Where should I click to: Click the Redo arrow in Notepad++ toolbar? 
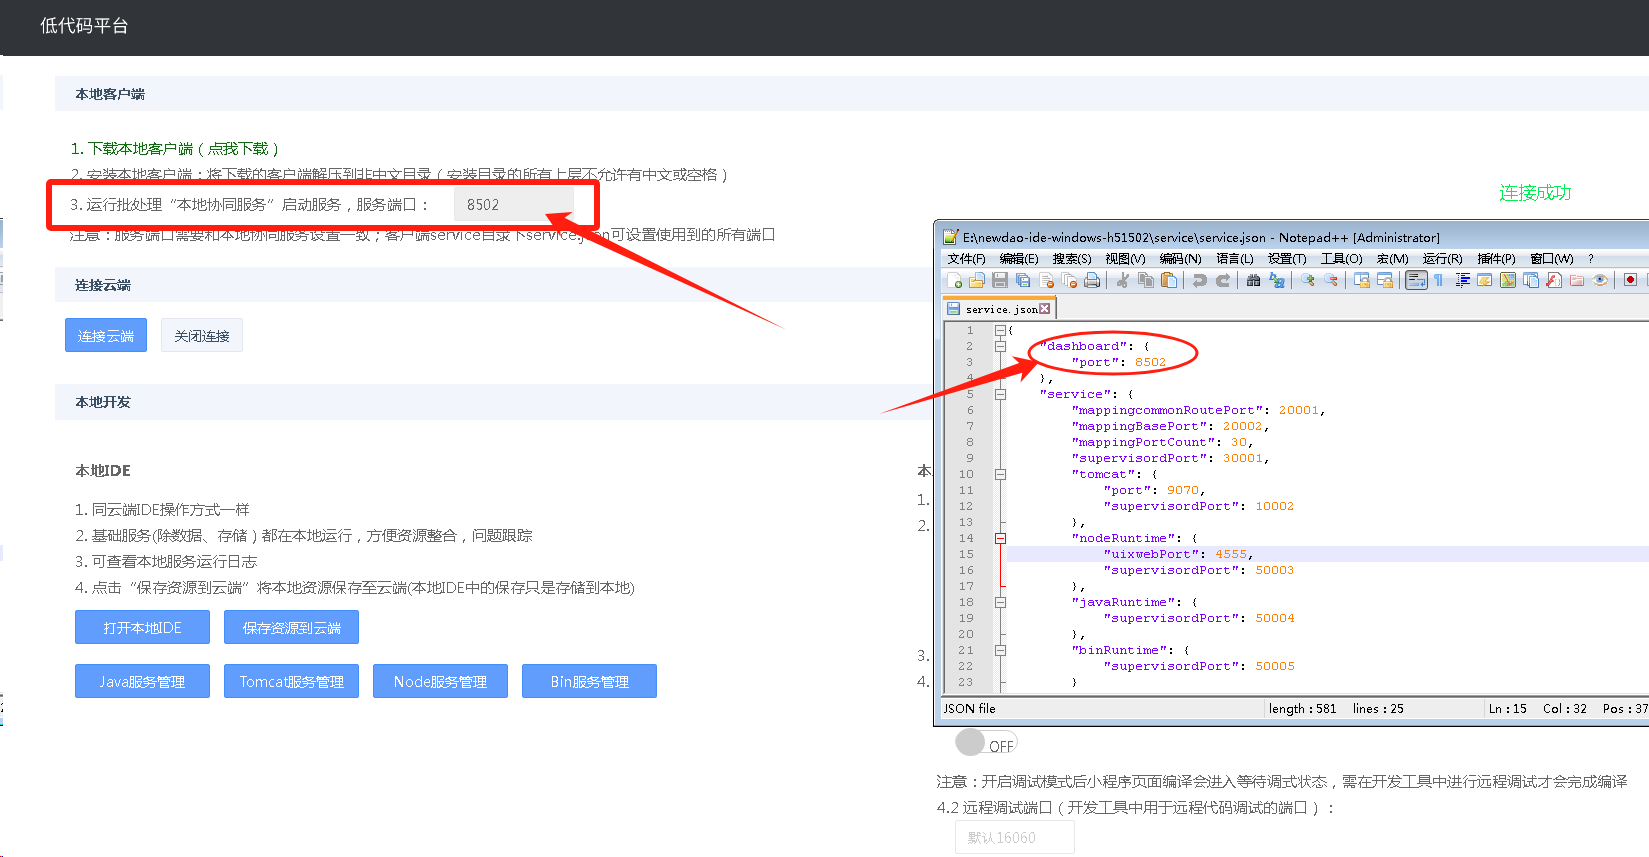pos(1223,280)
